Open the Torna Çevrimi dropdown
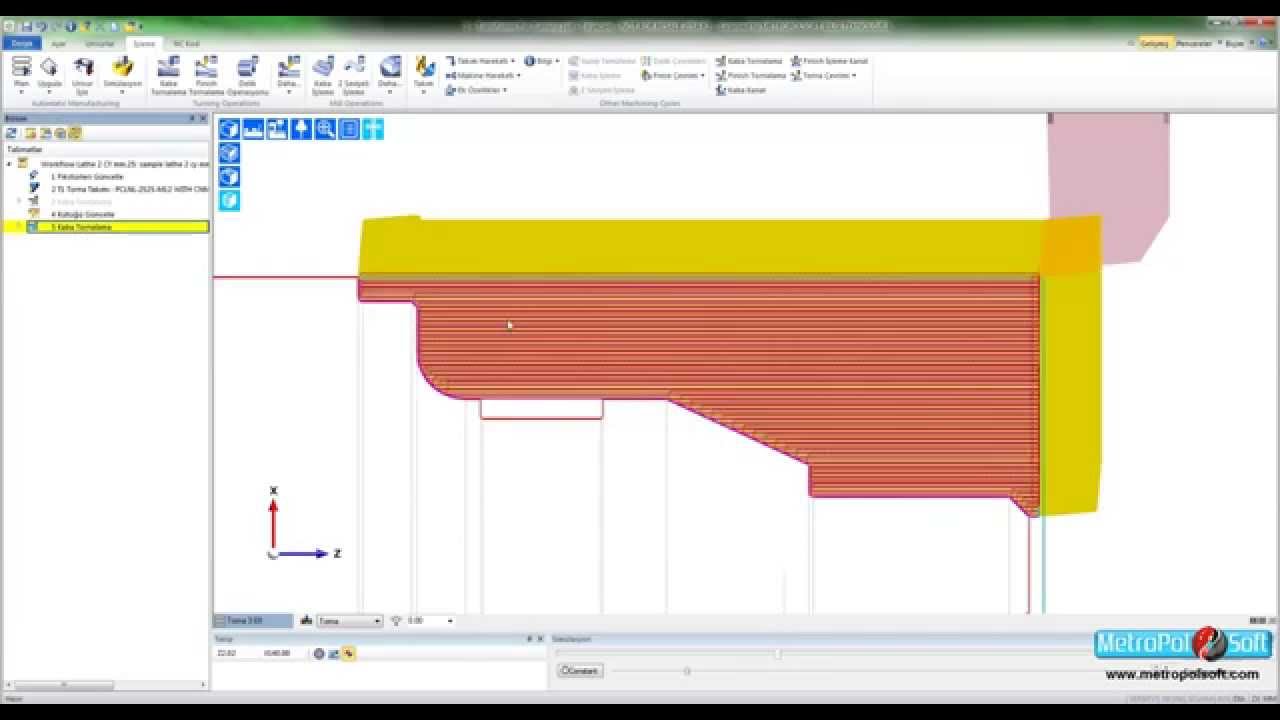The width and height of the screenshot is (1280, 720). 823,75
